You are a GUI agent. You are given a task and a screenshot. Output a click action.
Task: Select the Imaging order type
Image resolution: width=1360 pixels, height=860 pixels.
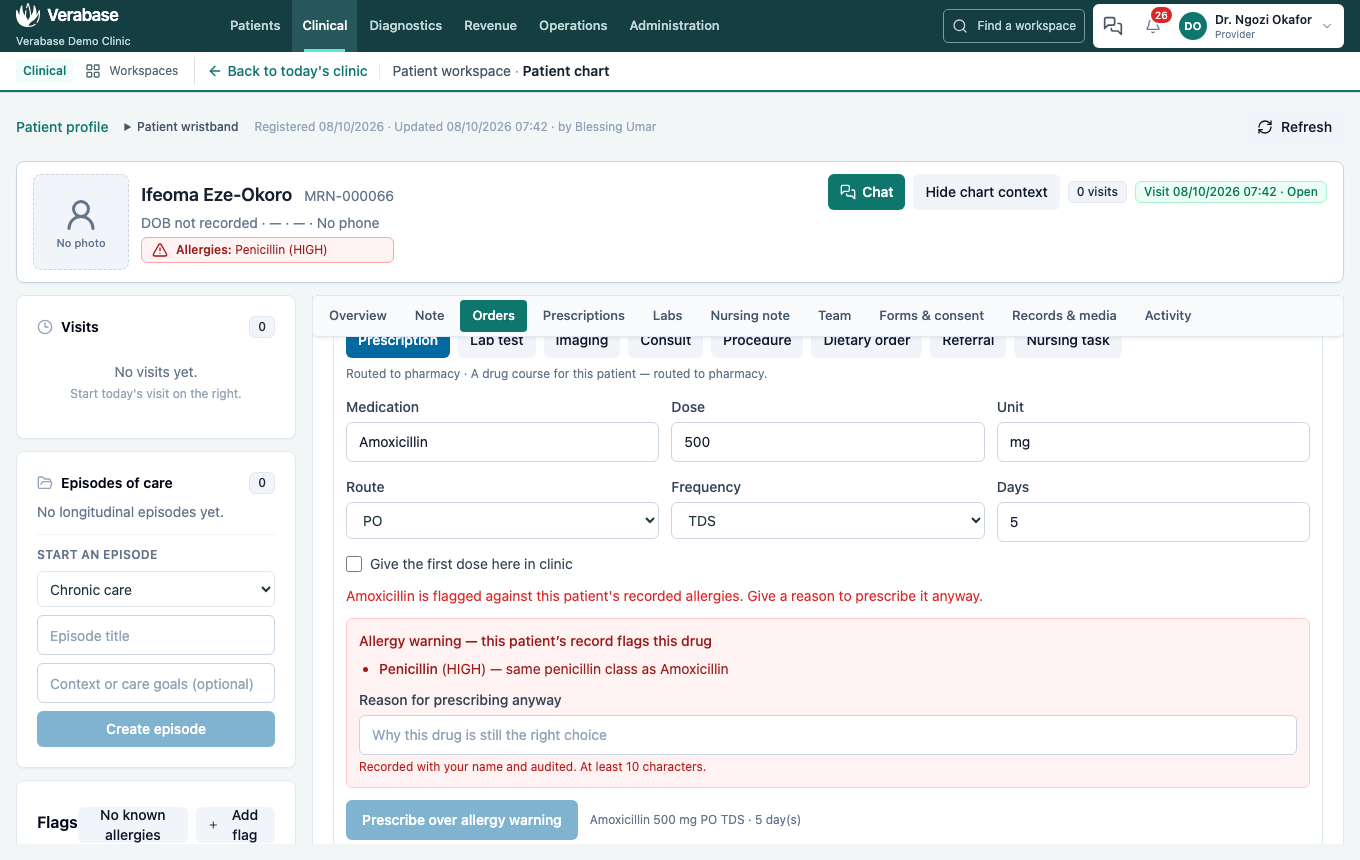582,344
